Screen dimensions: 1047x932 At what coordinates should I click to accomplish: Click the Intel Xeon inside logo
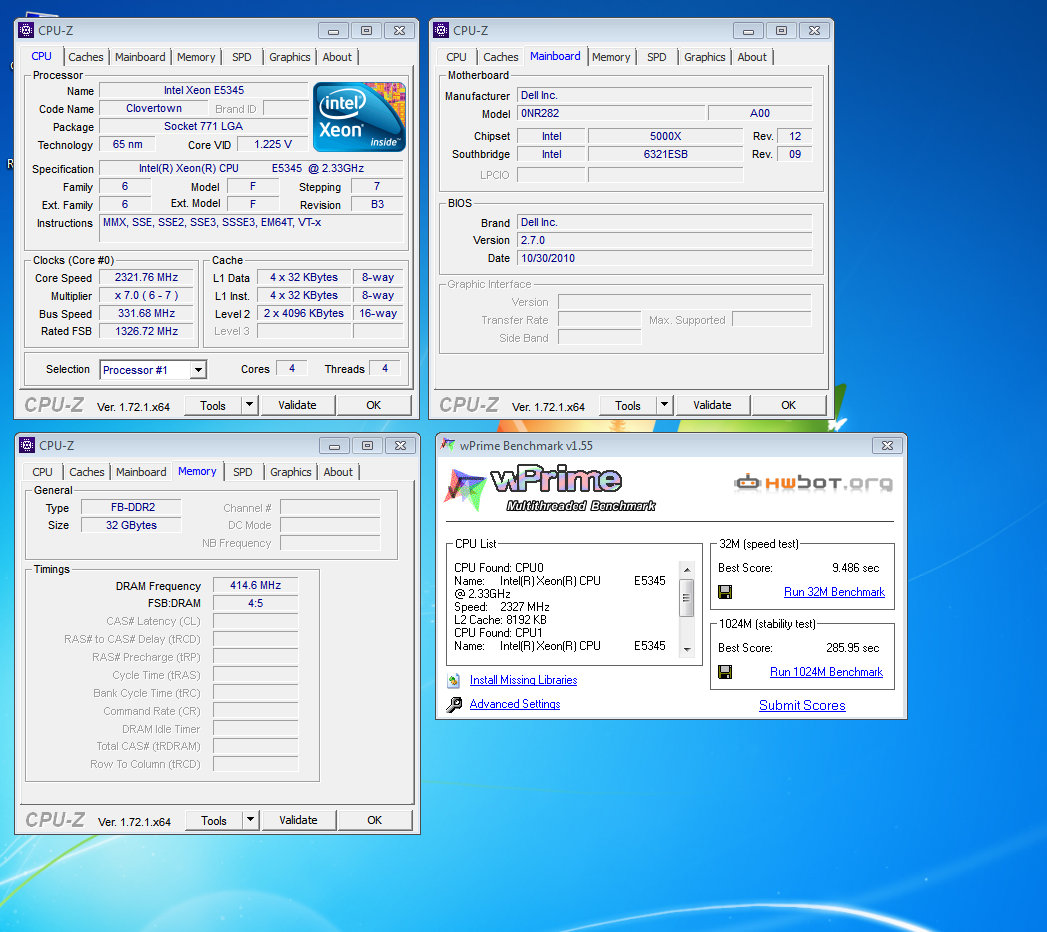[359, 117]
